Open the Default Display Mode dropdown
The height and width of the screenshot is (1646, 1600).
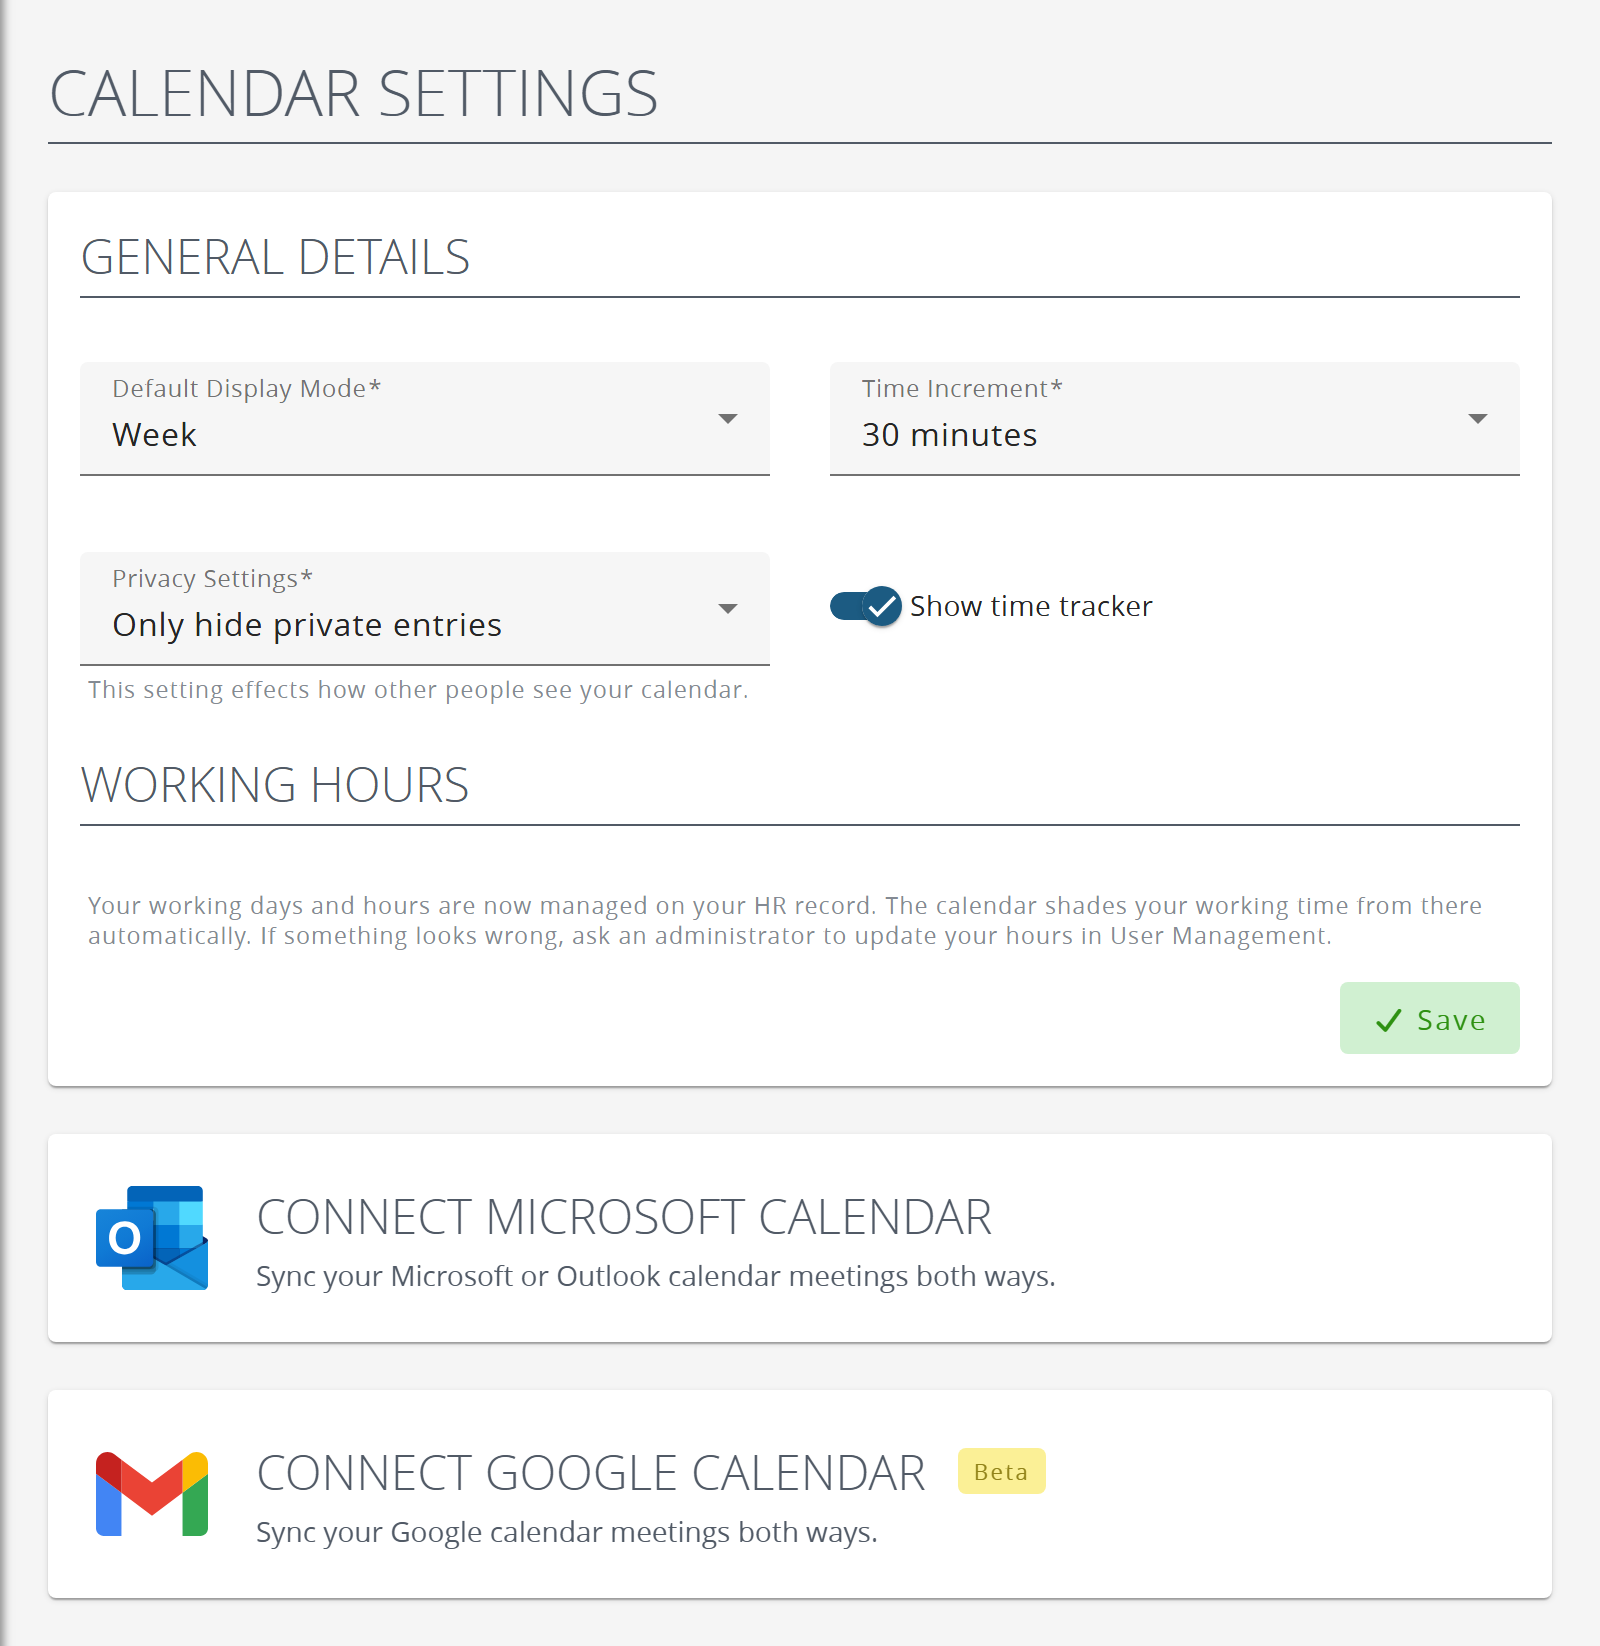click(x=425, y=418)
